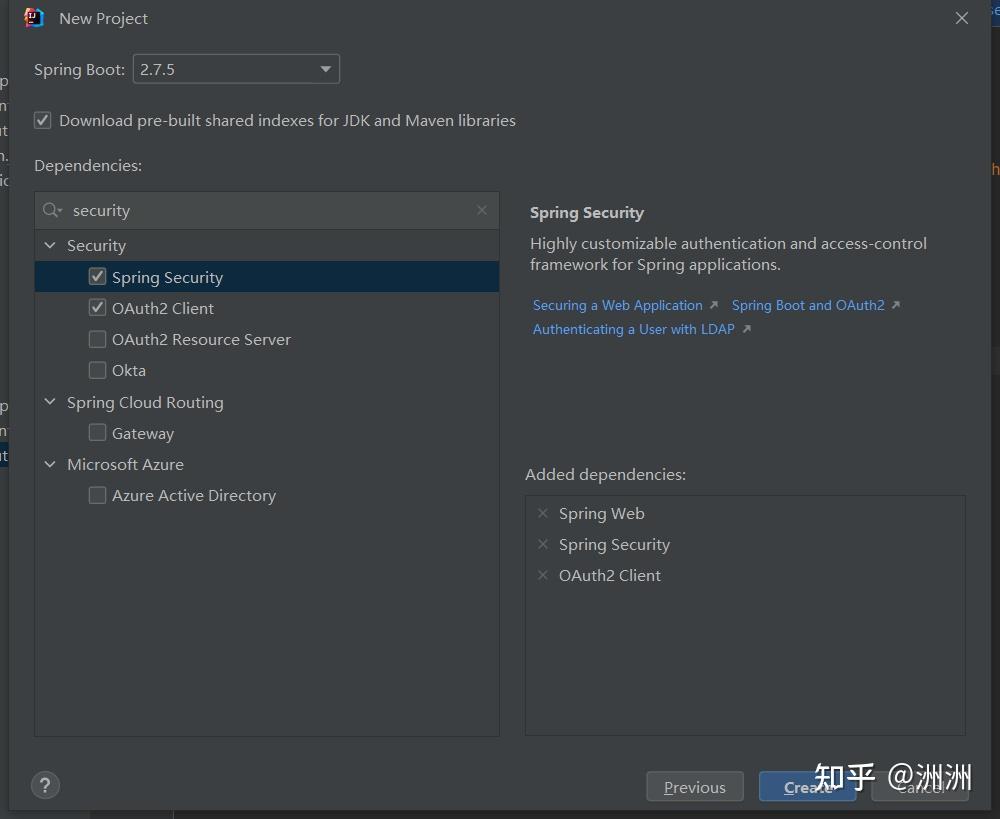Click the Previous button
The width and height of the screenshot is (1000, 819).
(695, 786)
